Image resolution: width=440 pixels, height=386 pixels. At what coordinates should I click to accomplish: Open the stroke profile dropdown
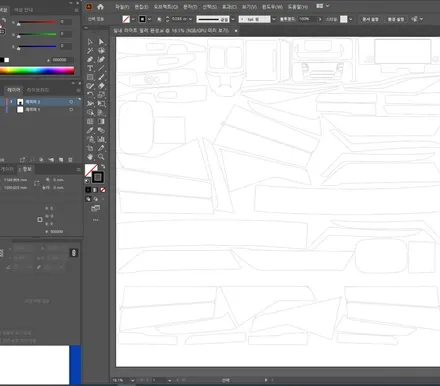coord(233,19)
